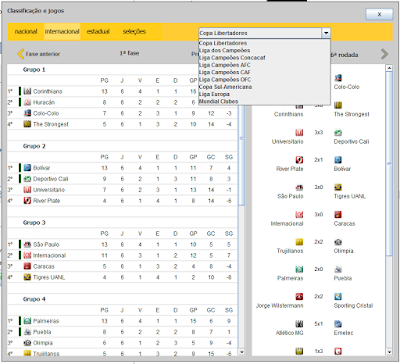Switch to the estadual tab
400x364 pixels.
click(x=98, y=32)
